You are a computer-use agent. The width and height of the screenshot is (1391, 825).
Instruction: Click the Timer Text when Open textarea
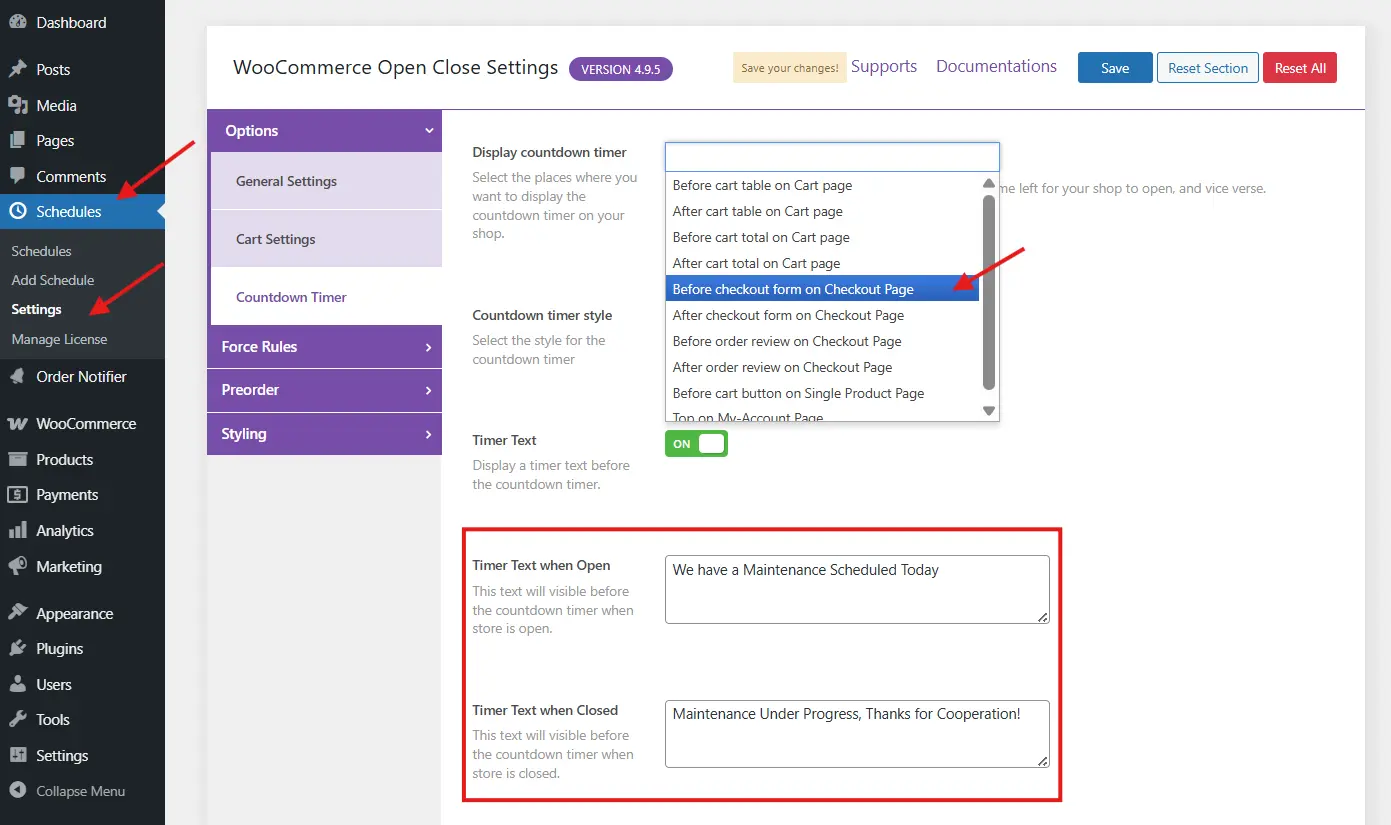click(x=857, y=590)
